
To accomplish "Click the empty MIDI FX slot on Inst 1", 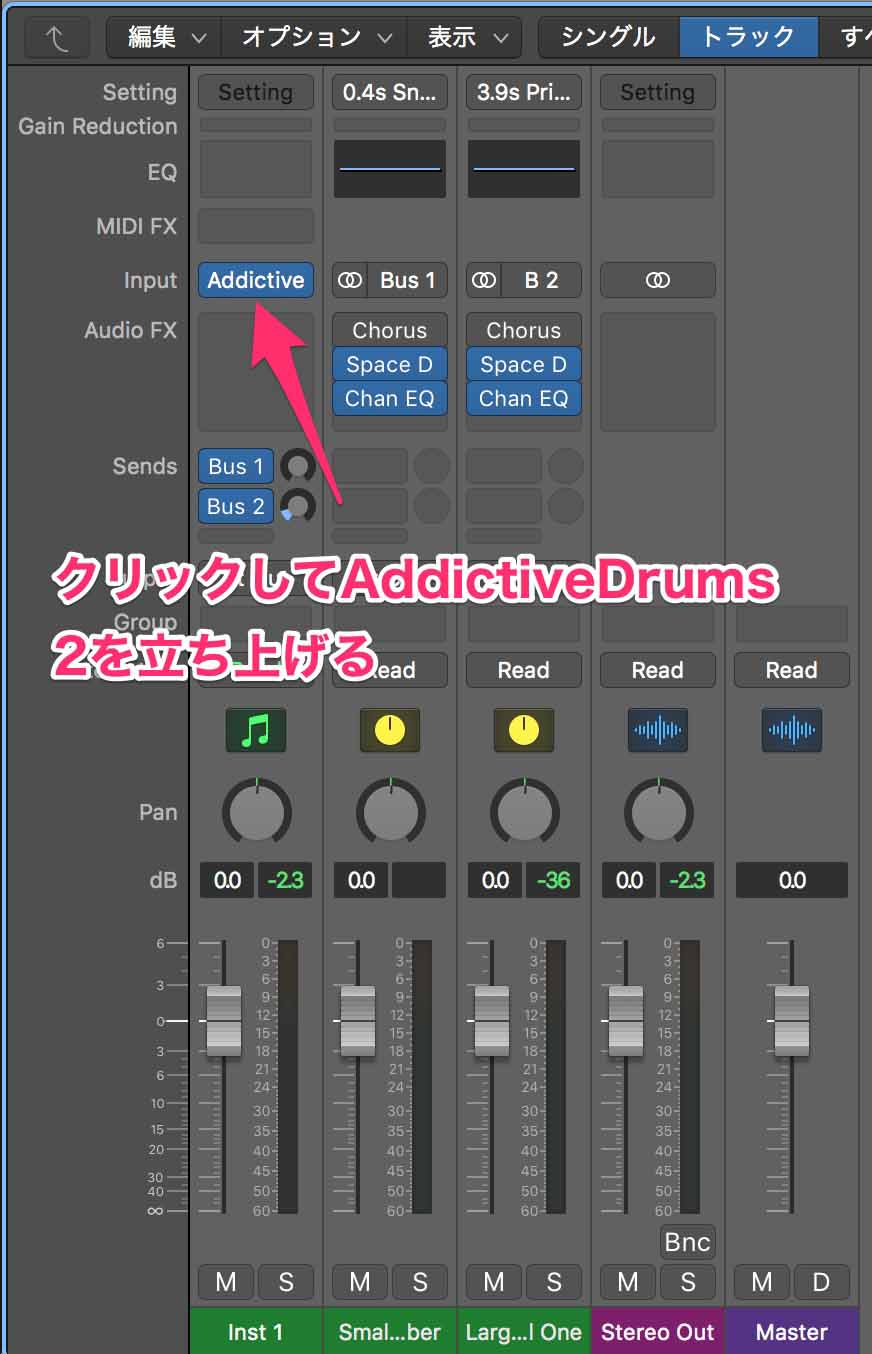I will tap(256, 226).
